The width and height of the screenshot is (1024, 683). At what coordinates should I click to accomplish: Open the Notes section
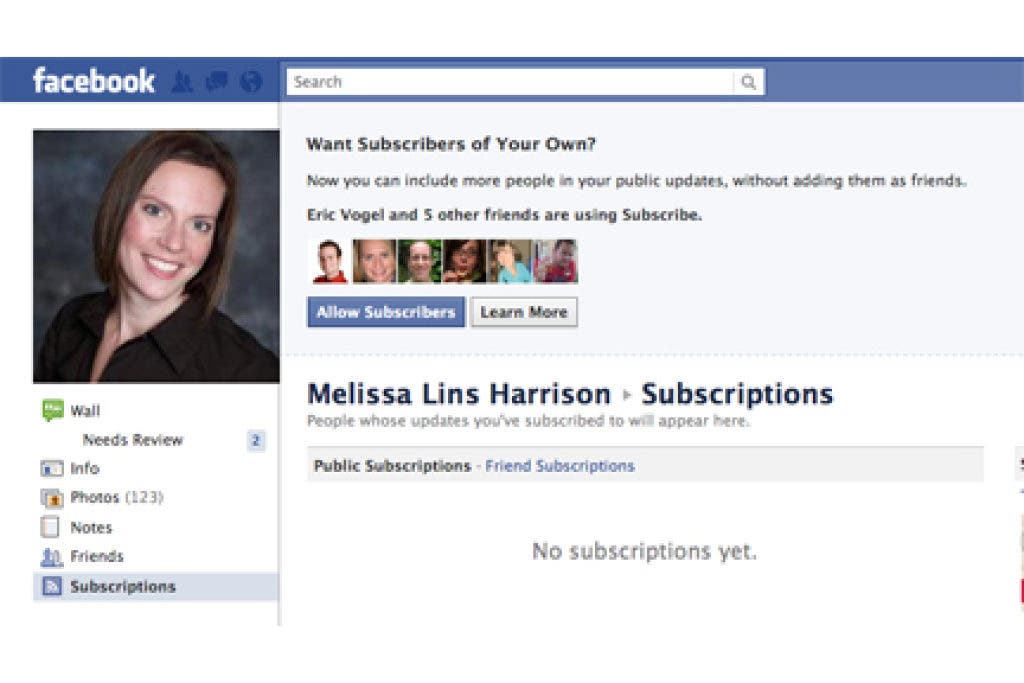click(x=91, y=527)
